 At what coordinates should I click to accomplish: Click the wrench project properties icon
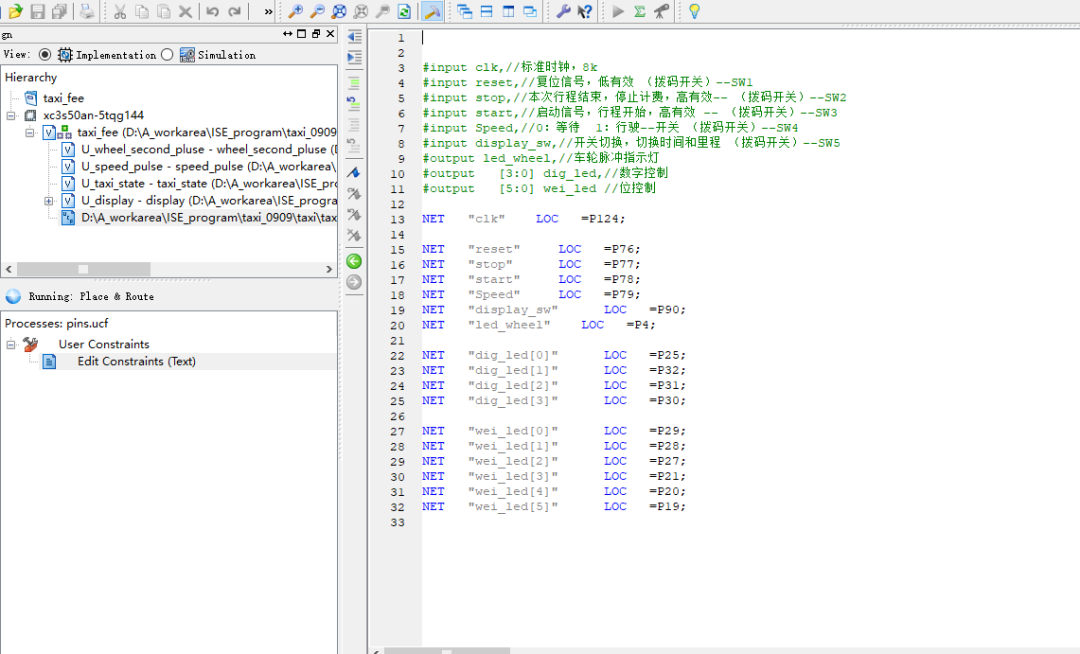pos(563,12)
